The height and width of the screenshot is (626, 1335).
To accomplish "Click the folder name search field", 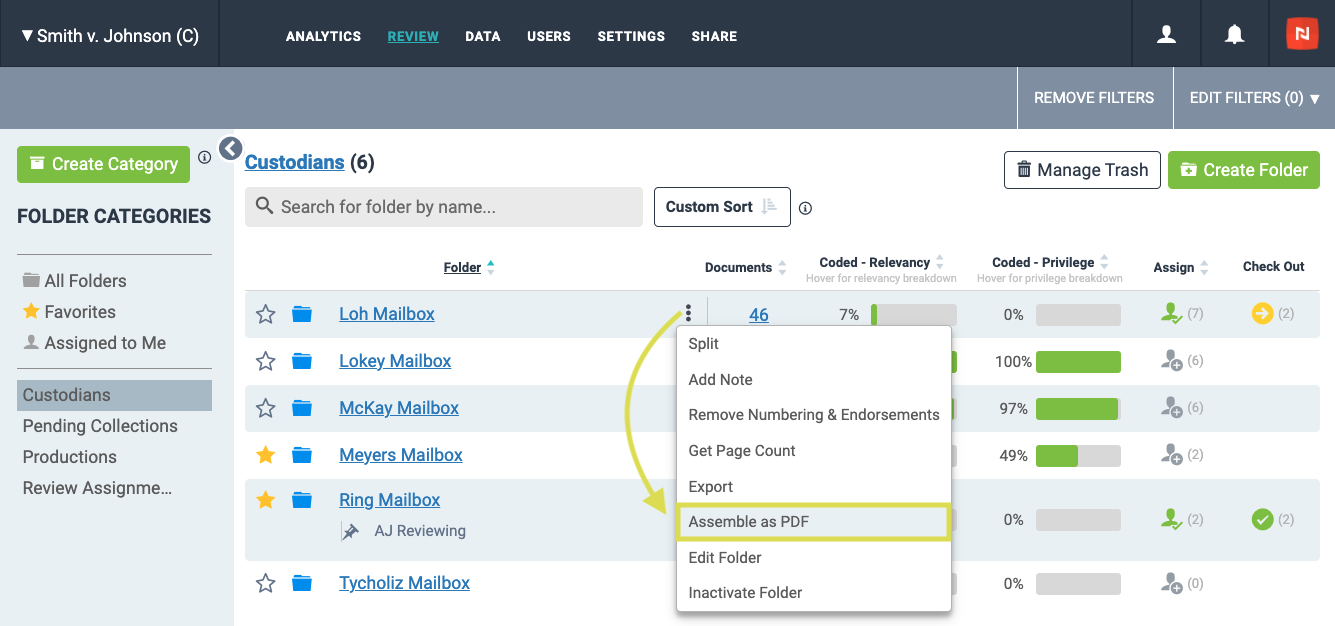I will (x=444, y=207).
